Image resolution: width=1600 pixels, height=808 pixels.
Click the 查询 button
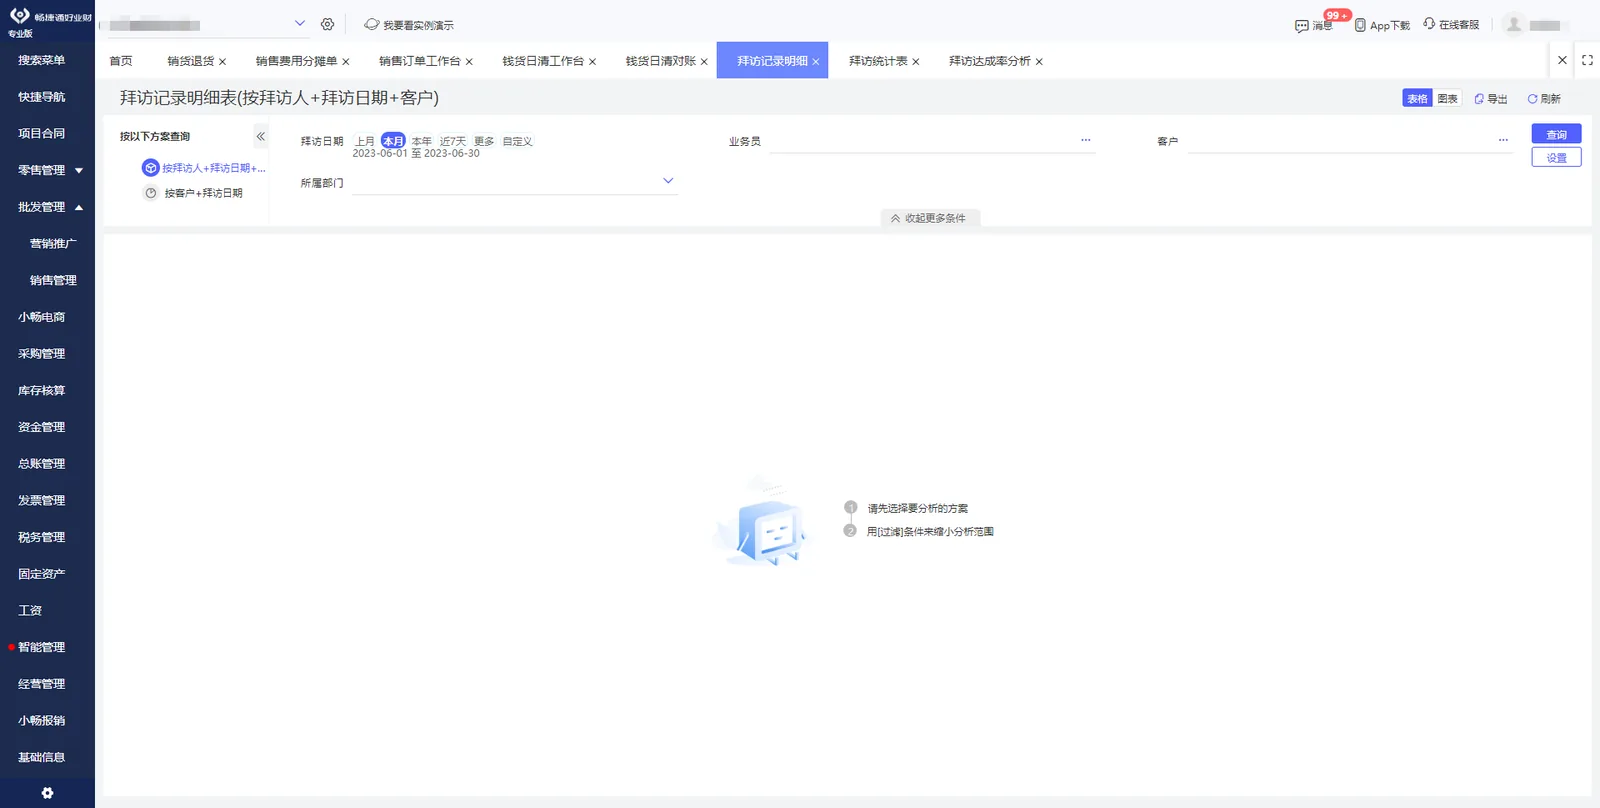[1556, 134]
